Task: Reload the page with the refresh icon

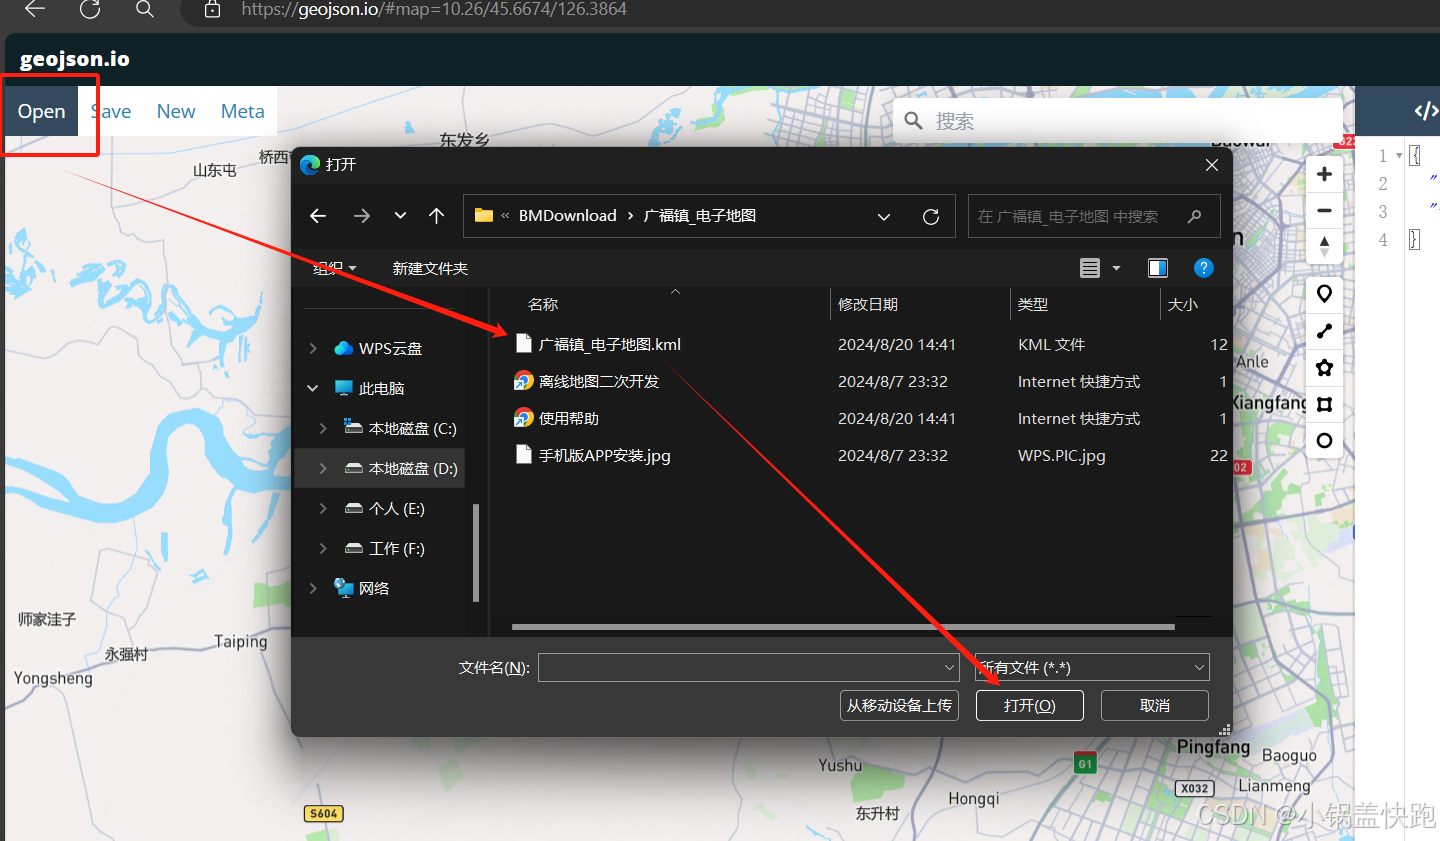Action: [x=90, y=9]
